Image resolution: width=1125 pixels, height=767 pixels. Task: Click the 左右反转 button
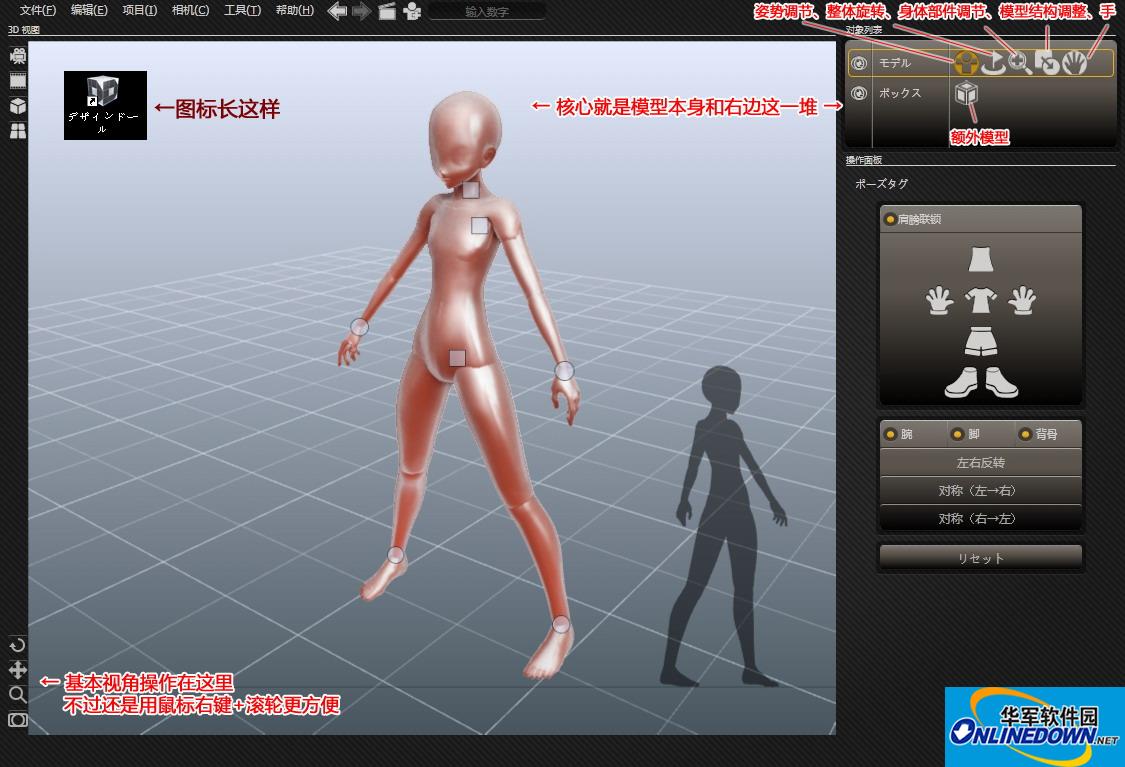pos(980,463)
